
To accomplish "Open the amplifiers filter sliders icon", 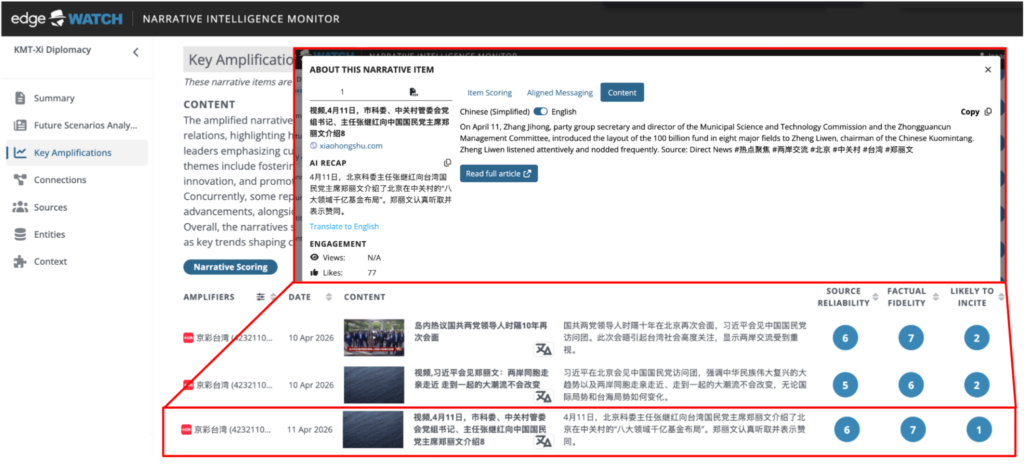I will pos(261,296).
